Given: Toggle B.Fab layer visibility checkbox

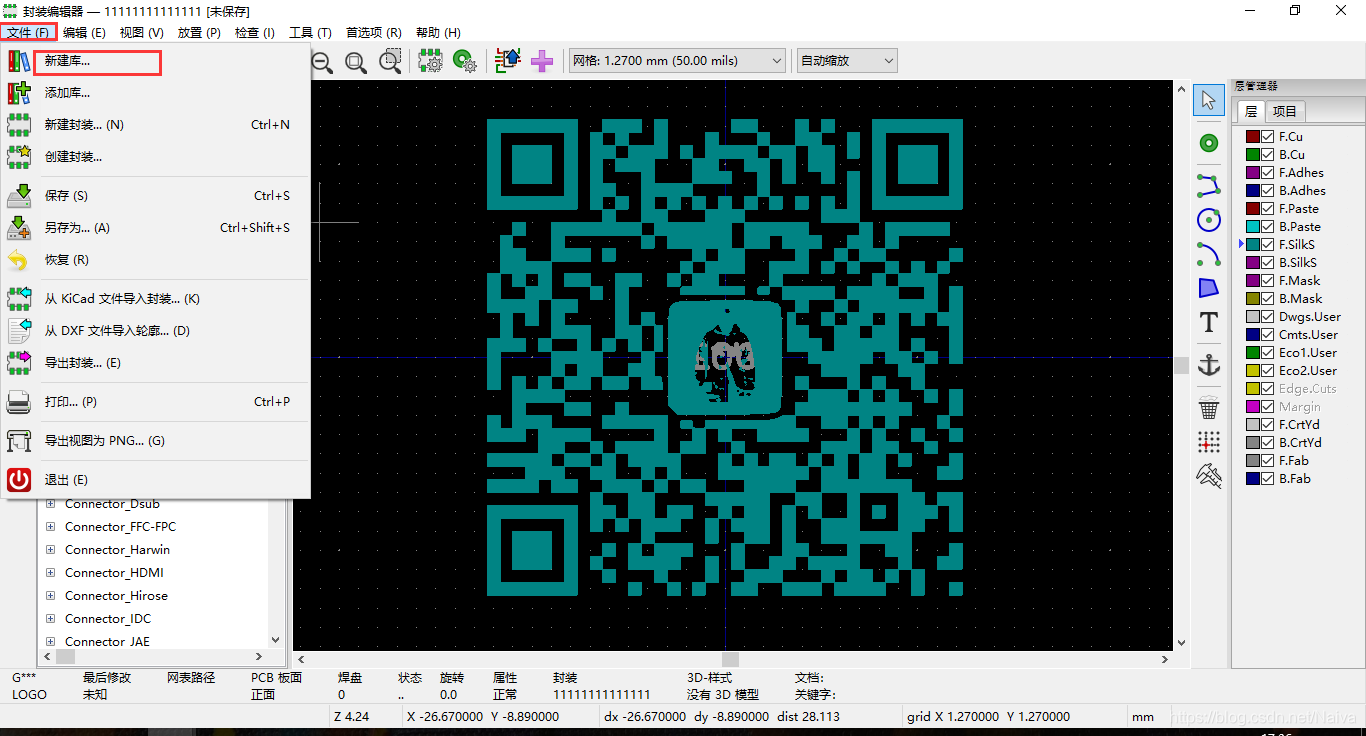Looking at the screenshot, I should (1268, 479).
